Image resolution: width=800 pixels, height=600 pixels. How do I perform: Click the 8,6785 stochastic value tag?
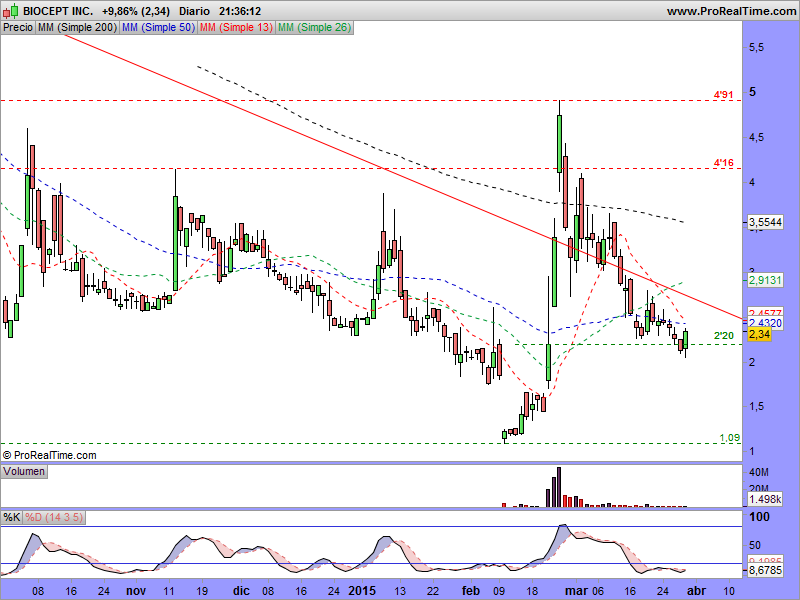pyautogui.click(x=765, y=570)
